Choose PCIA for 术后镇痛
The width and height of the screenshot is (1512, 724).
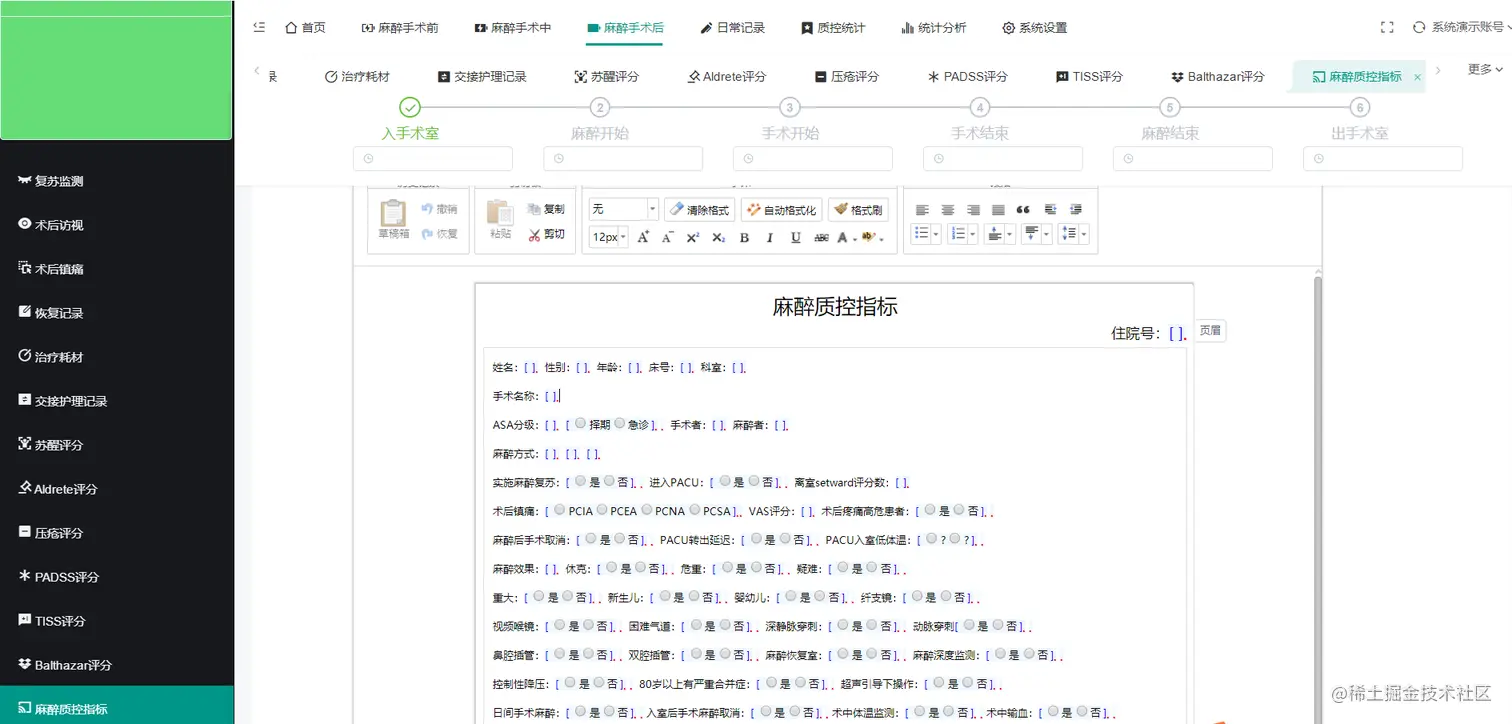click(x=559, y=510)
